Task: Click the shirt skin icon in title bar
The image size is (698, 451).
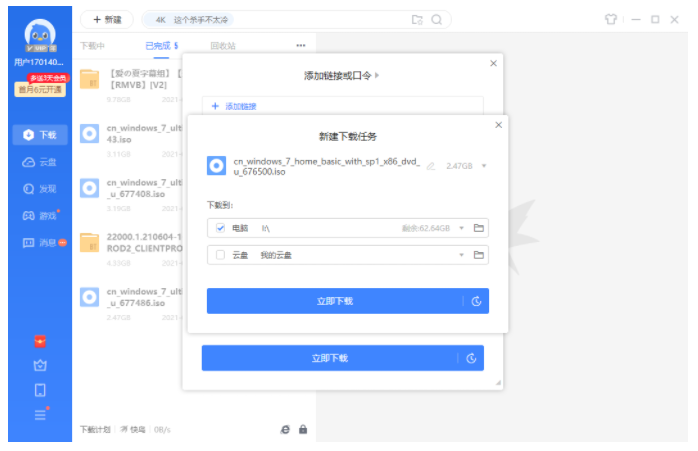Action: tap(611, 19)
